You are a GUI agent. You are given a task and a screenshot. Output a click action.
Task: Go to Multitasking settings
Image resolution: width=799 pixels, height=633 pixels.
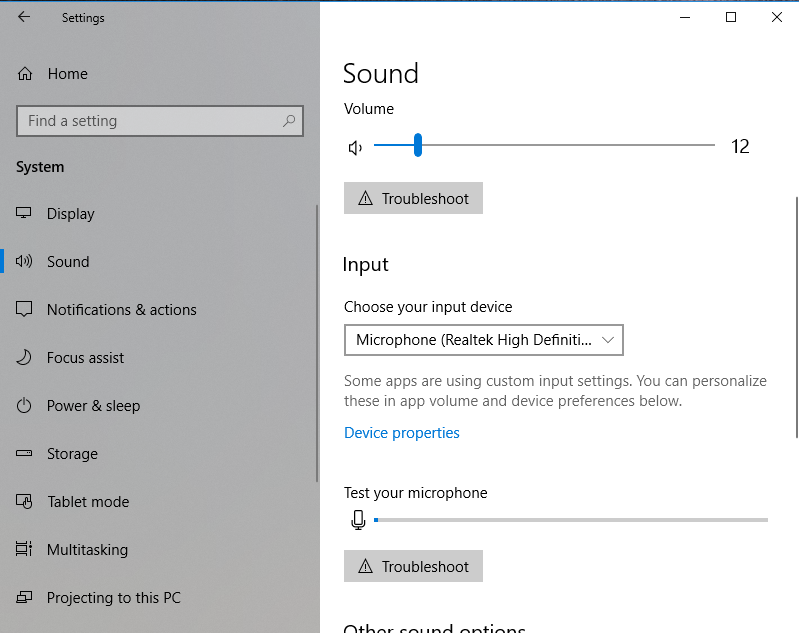(87, 550)
